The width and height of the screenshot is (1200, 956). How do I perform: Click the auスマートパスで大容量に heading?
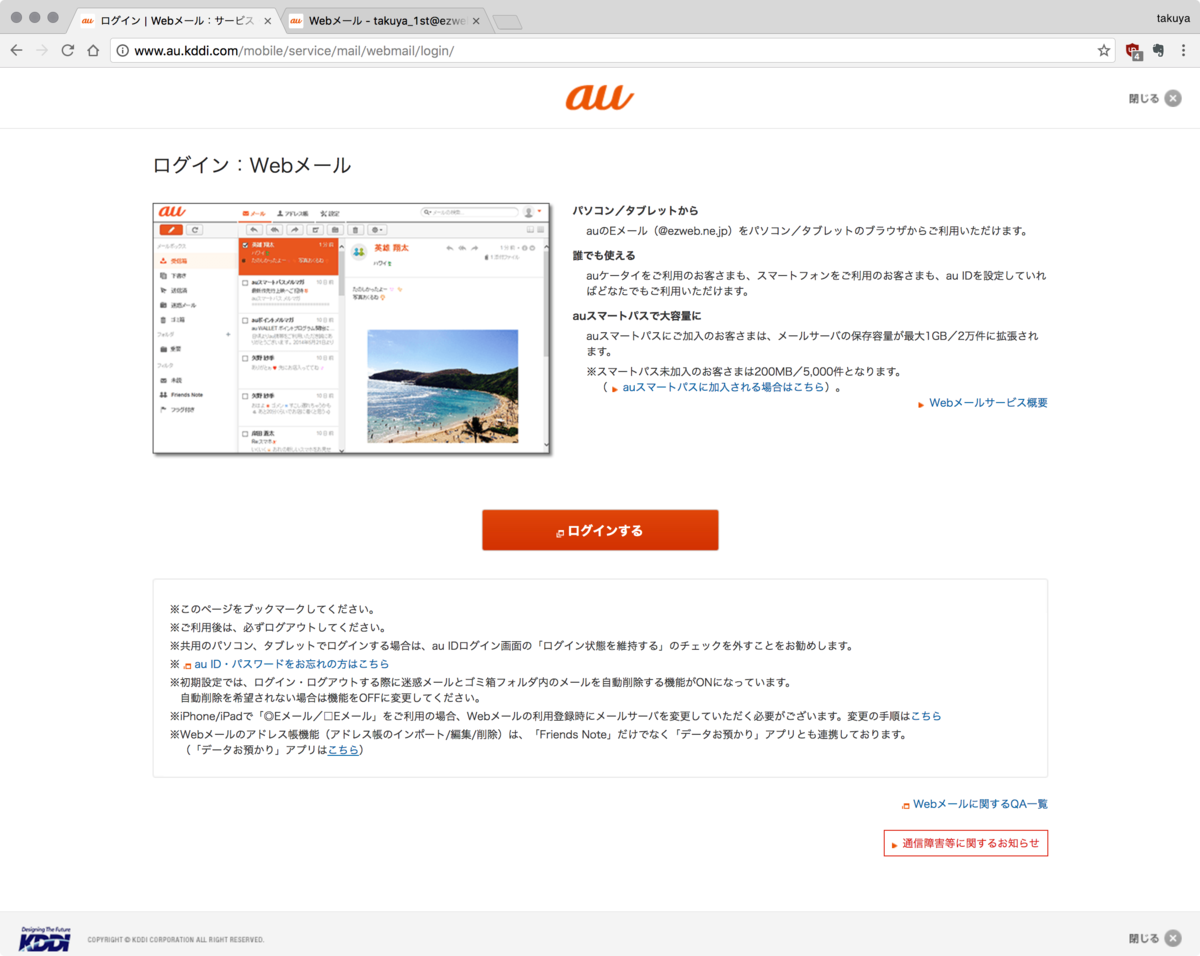(636, 316)
